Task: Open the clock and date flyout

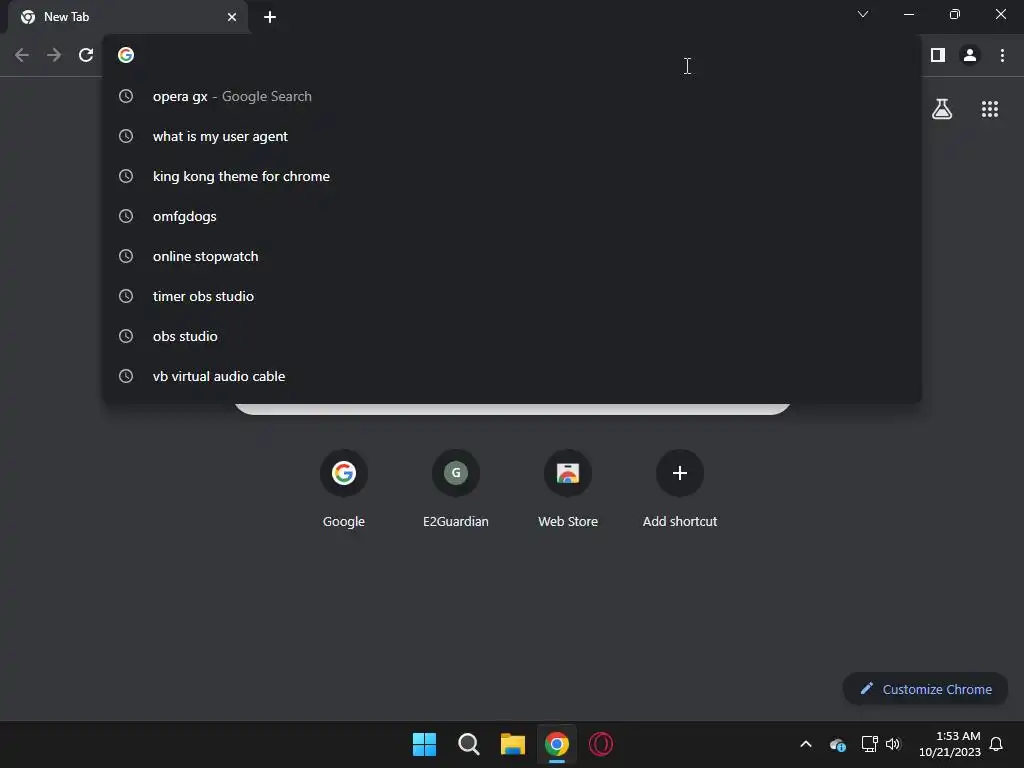Action: coord(950,744)
